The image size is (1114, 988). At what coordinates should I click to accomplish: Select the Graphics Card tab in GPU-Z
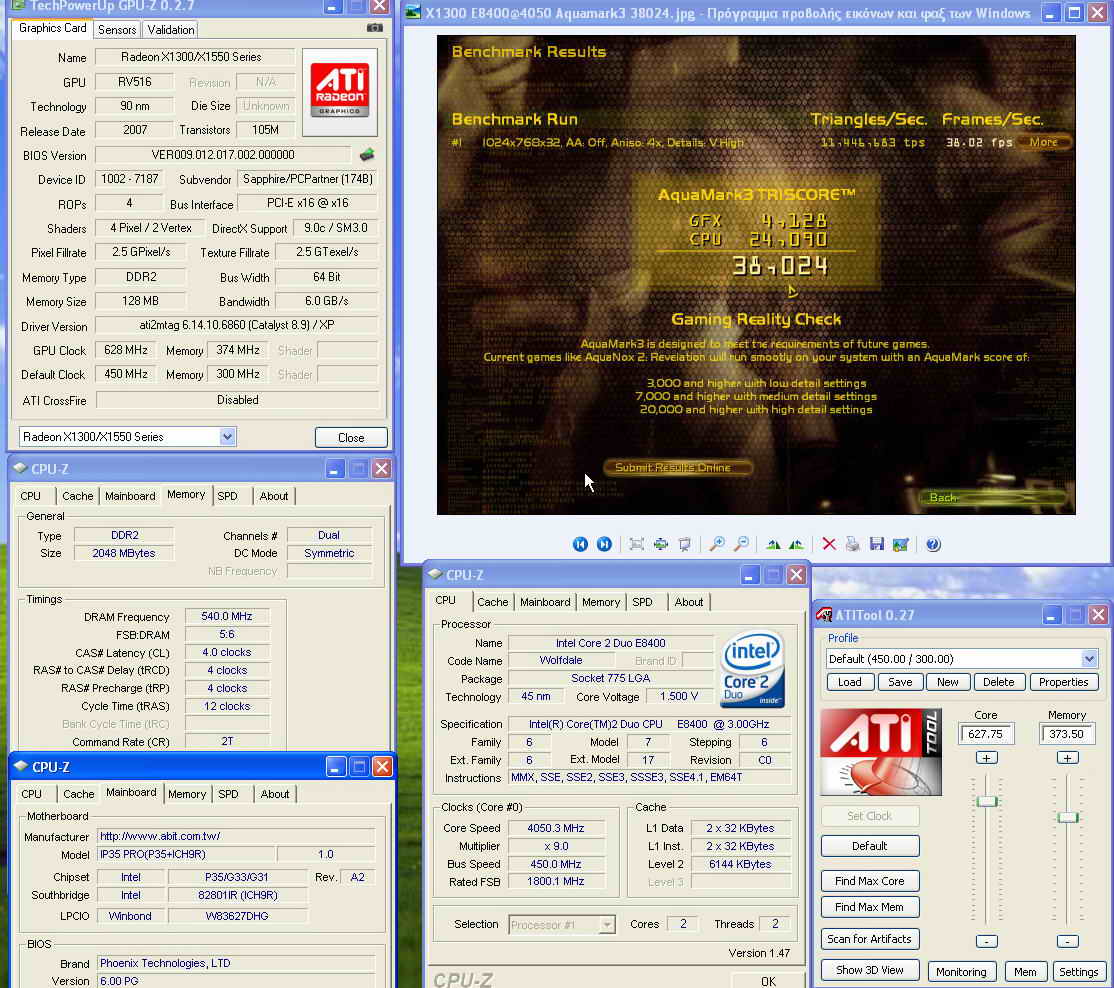click(x=53, y=28)
